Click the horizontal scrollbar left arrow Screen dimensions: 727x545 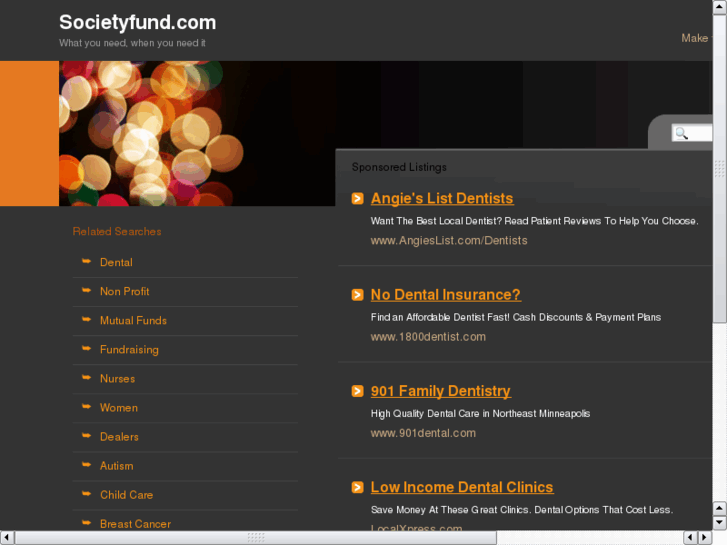tap(7, 538)
